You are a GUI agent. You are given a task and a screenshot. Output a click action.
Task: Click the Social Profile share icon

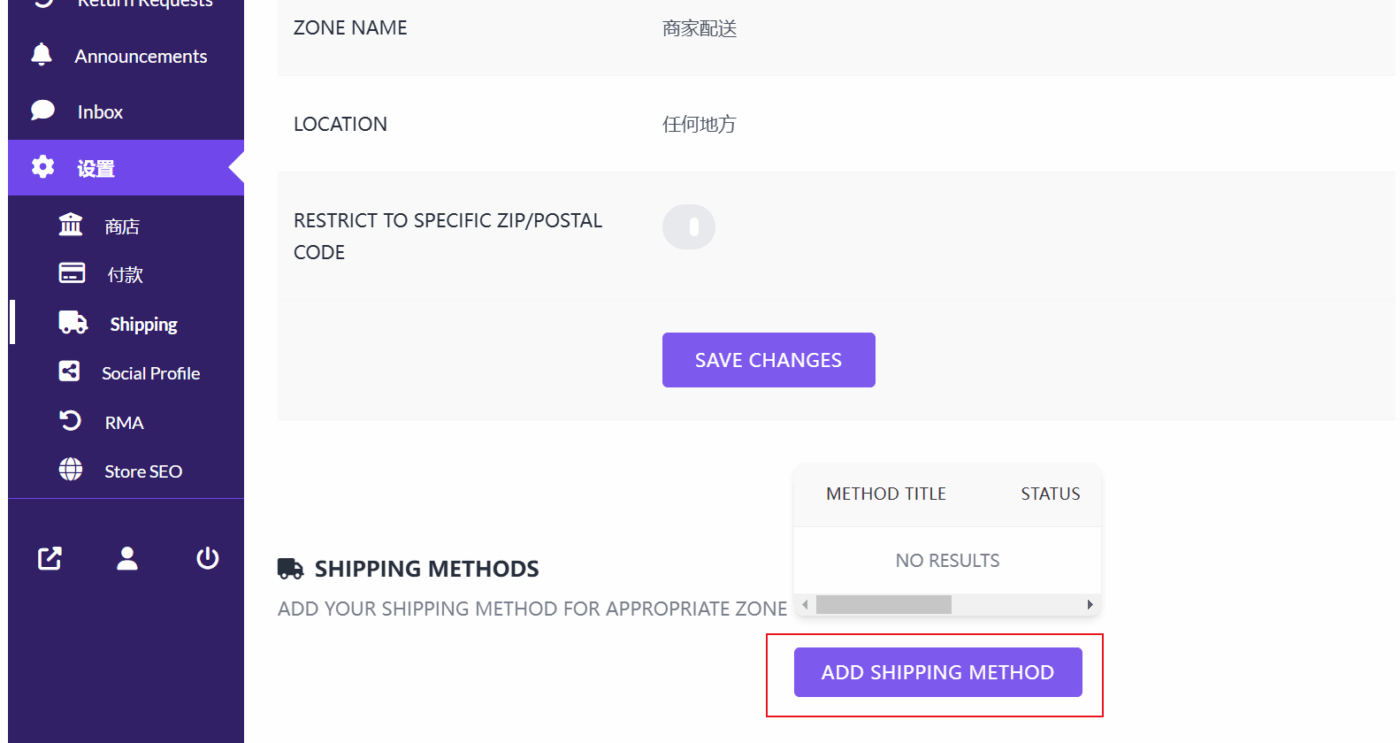[x=69, y=372]
